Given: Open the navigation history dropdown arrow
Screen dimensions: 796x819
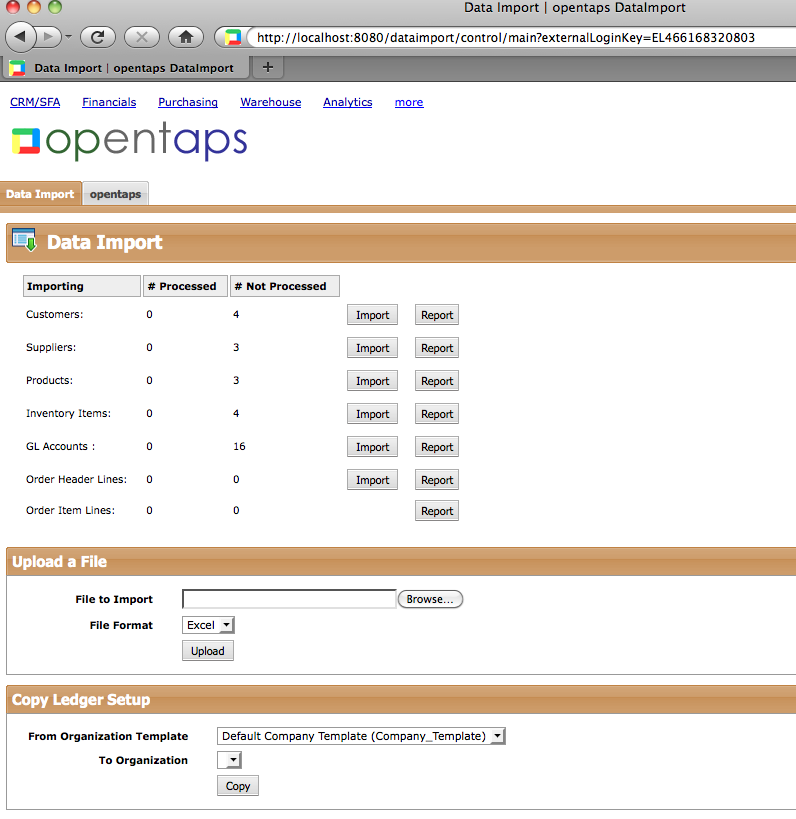Looking at the screenshot, I should click(68, 37).
